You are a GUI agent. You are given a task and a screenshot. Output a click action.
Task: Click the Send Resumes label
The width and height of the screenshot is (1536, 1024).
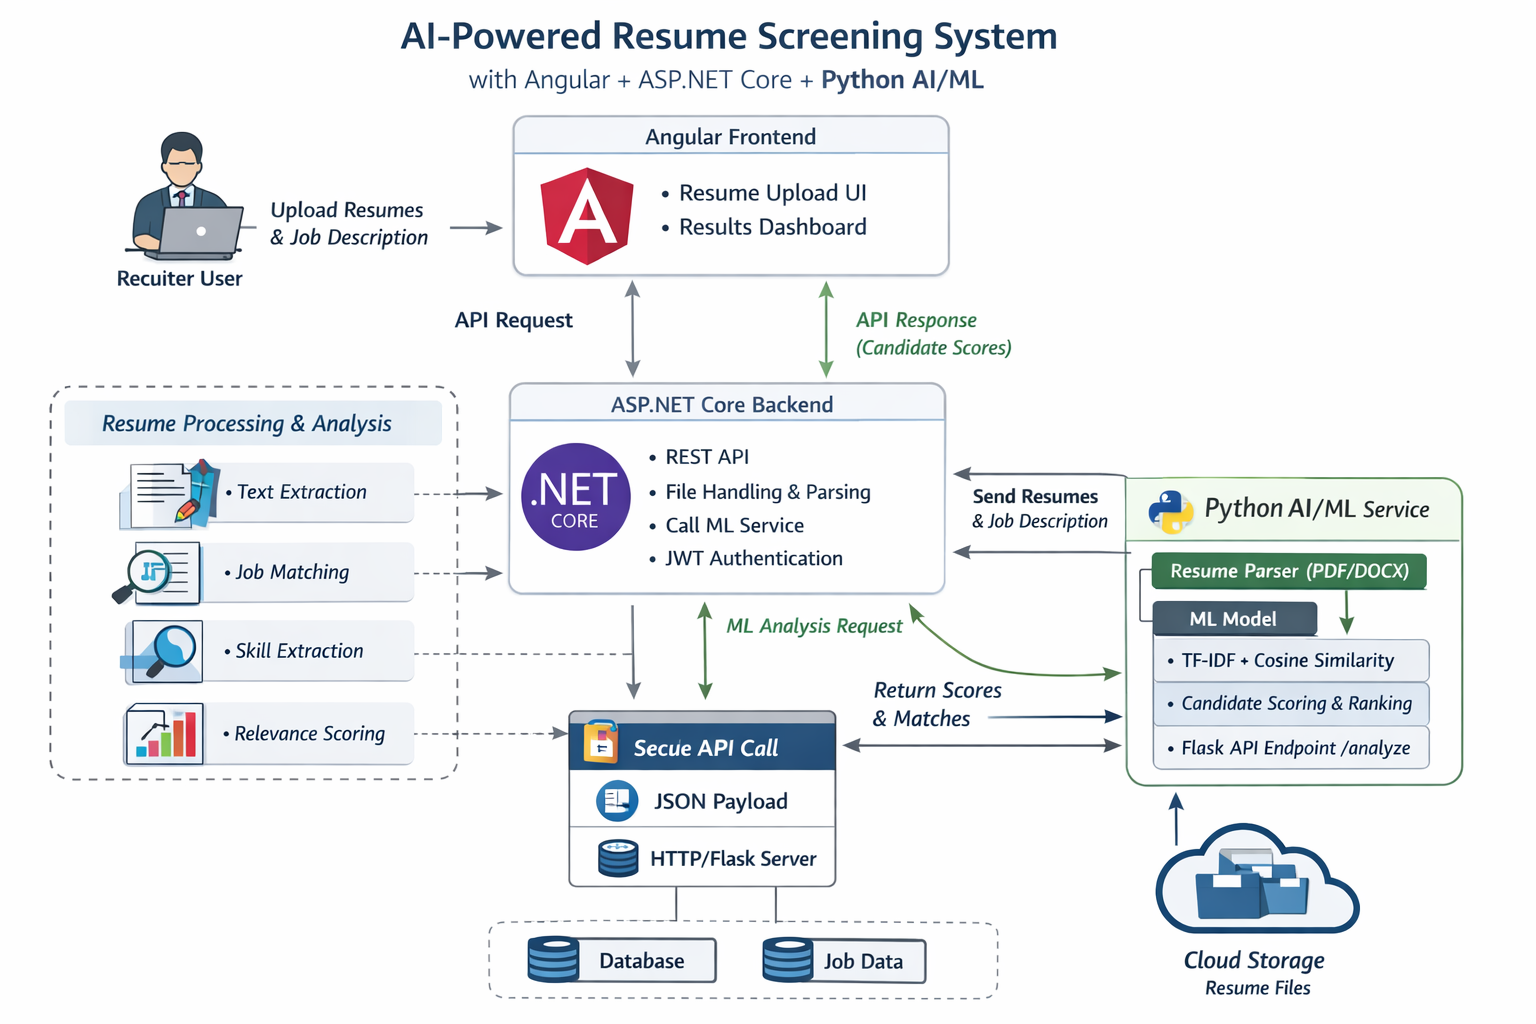[x=1035, y=496]
